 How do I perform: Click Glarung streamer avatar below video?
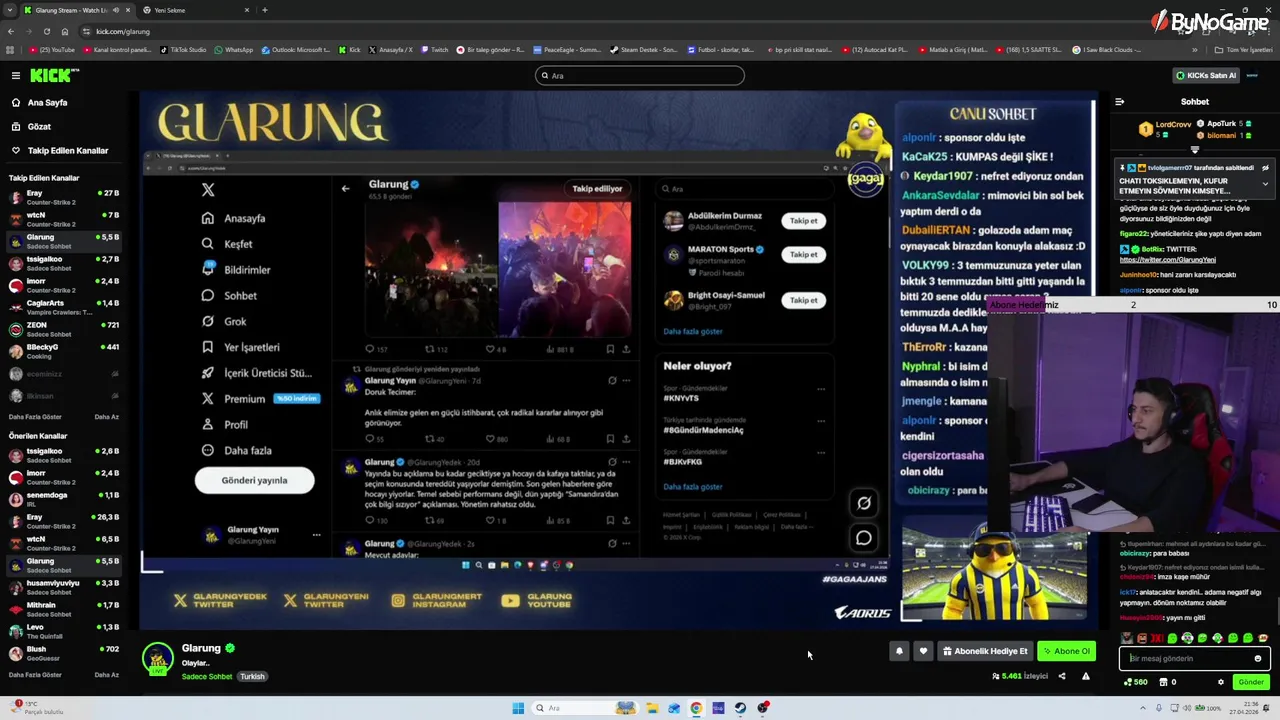click(157, 658)
